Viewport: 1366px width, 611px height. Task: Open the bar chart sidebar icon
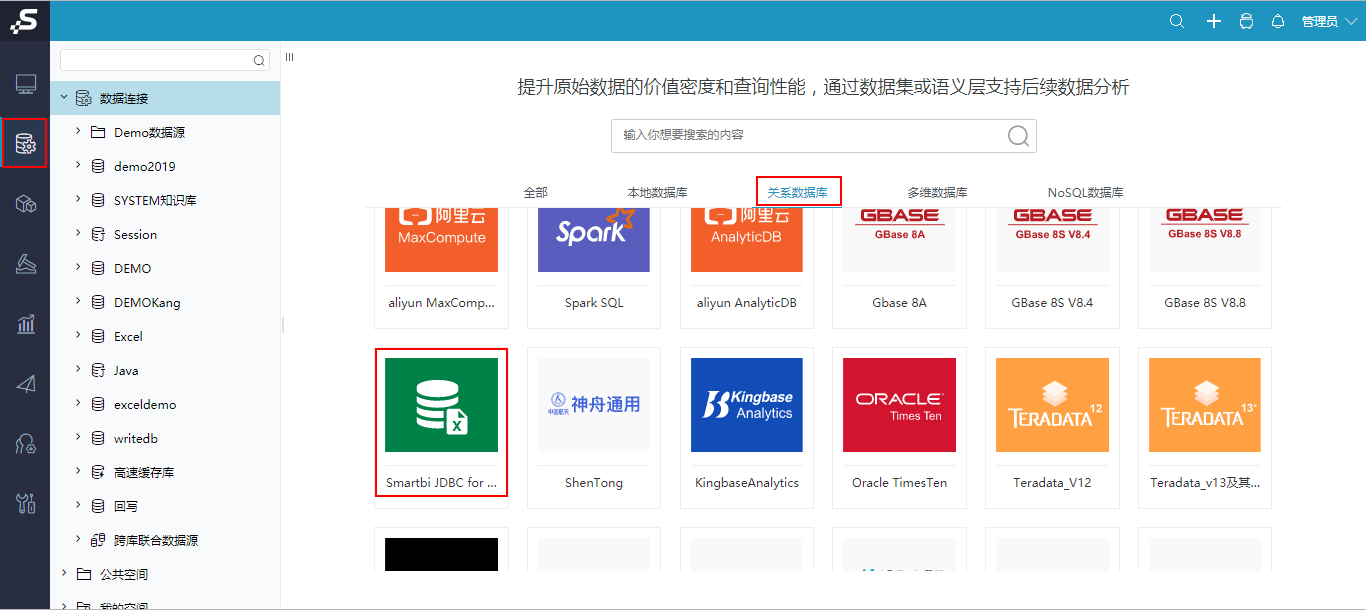(26, 324)
